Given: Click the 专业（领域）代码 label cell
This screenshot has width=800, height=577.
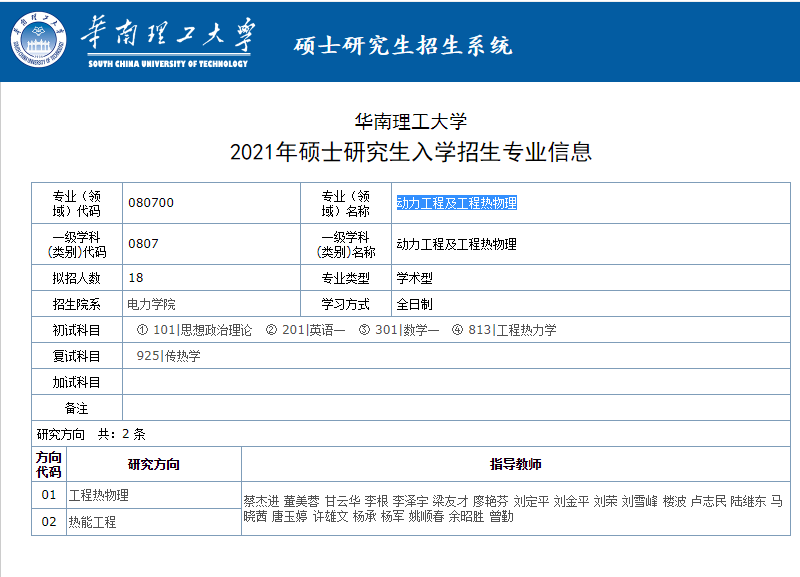Looking at the screenshot, I should 77,203.
